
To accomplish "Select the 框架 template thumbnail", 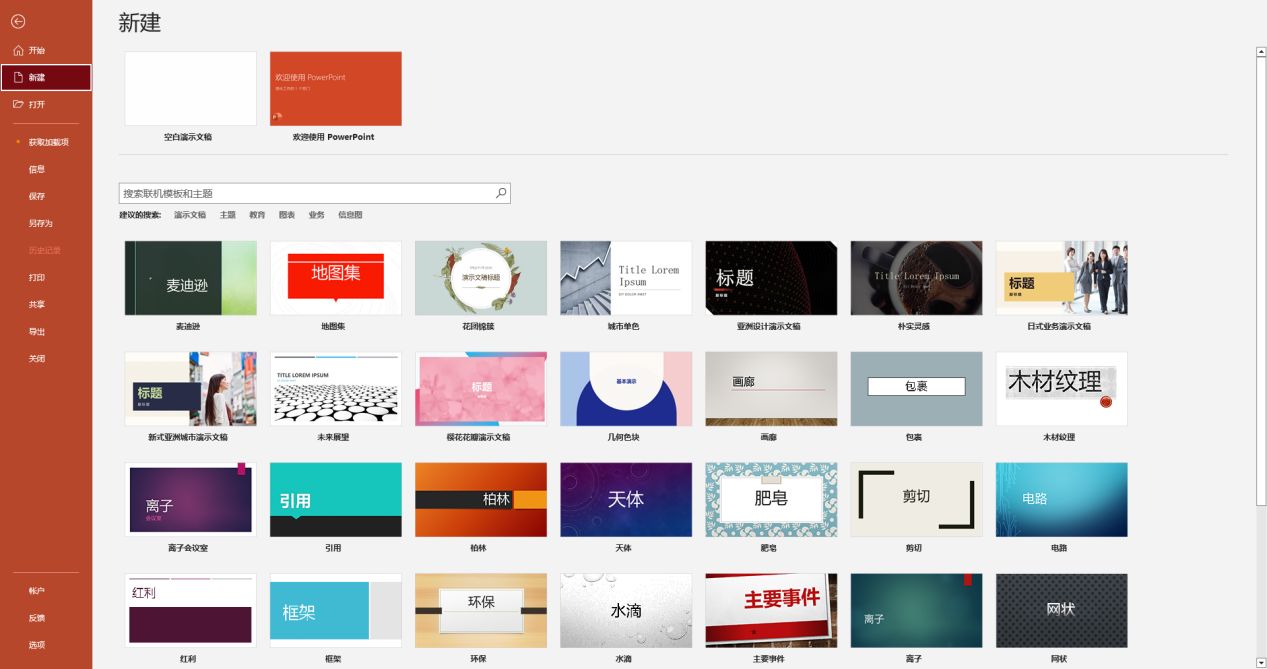I will (336, 611).
